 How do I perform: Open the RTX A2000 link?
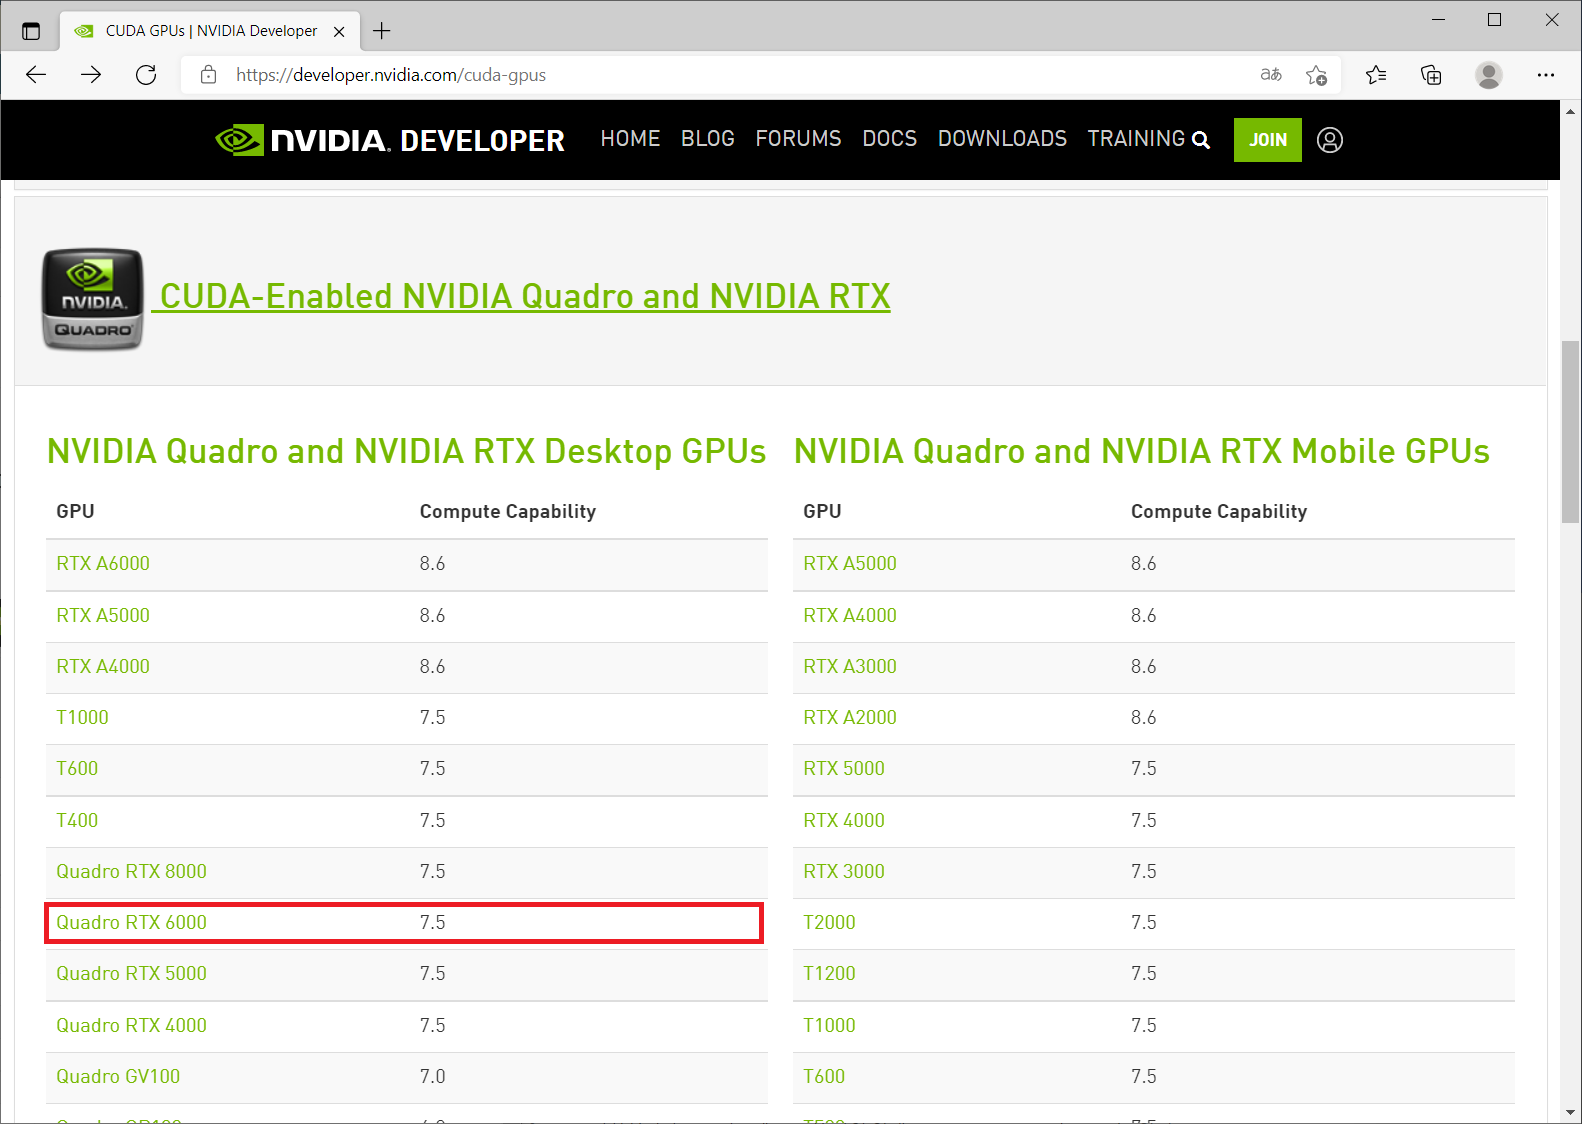(x=850, y=717)
